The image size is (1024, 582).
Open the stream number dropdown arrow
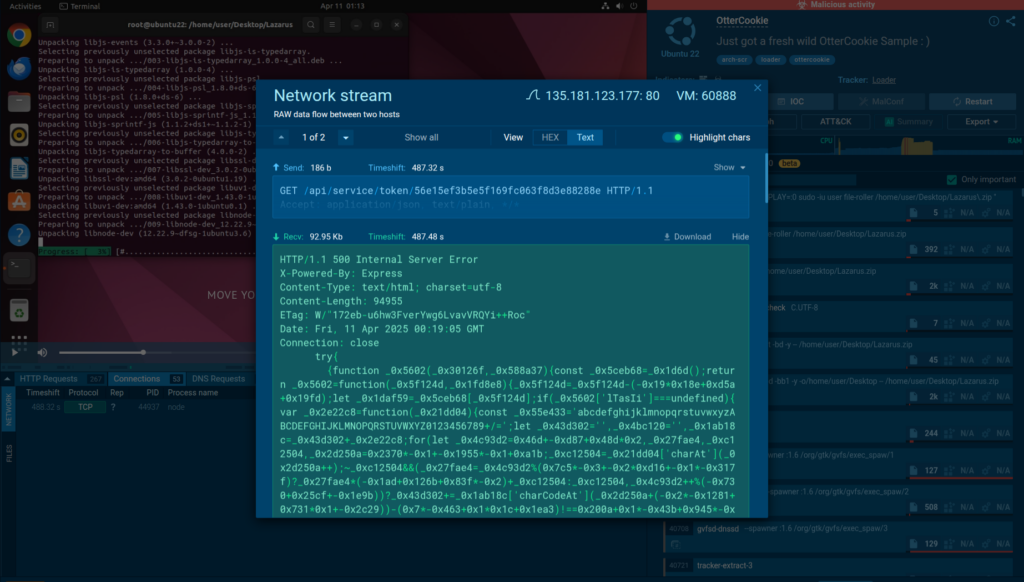coord(346,137)
